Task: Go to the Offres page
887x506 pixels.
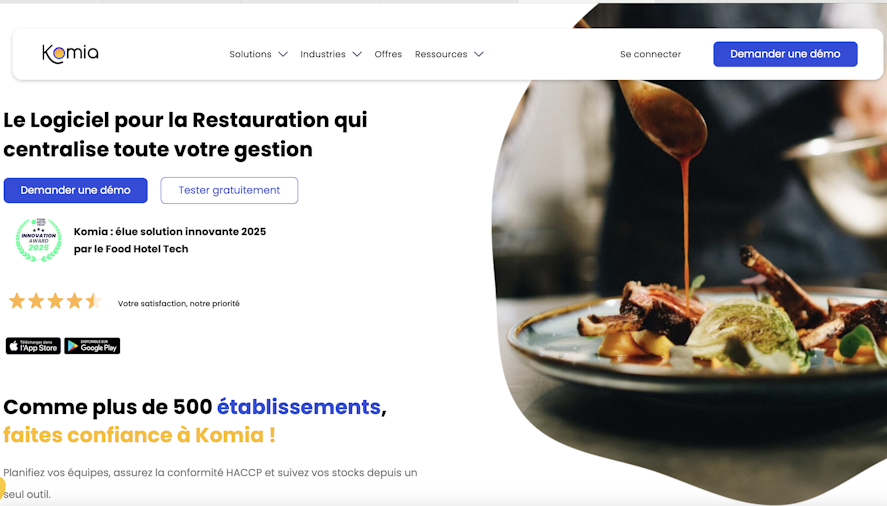Action: tap(388, 54)
